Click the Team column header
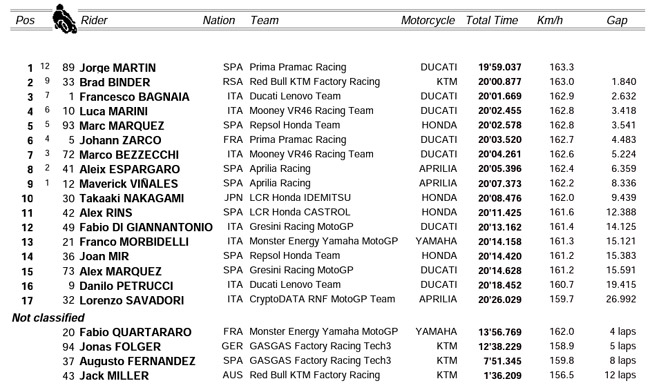Image resolution: width=650 pixels, height=390 pixels. [264, 20]
